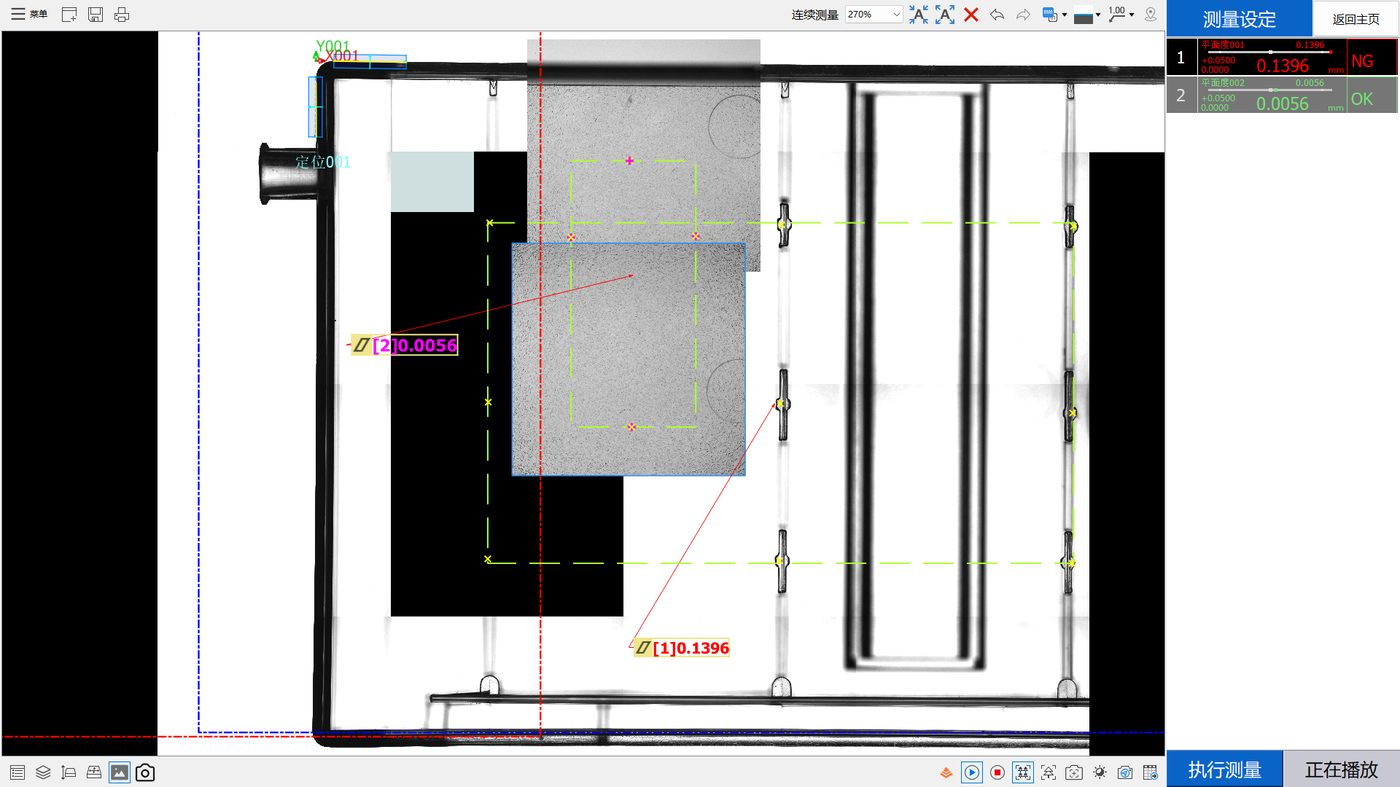Click the camera navigation send icon
This screenshot has height=787, width=1400.
tap(1125, 772)
